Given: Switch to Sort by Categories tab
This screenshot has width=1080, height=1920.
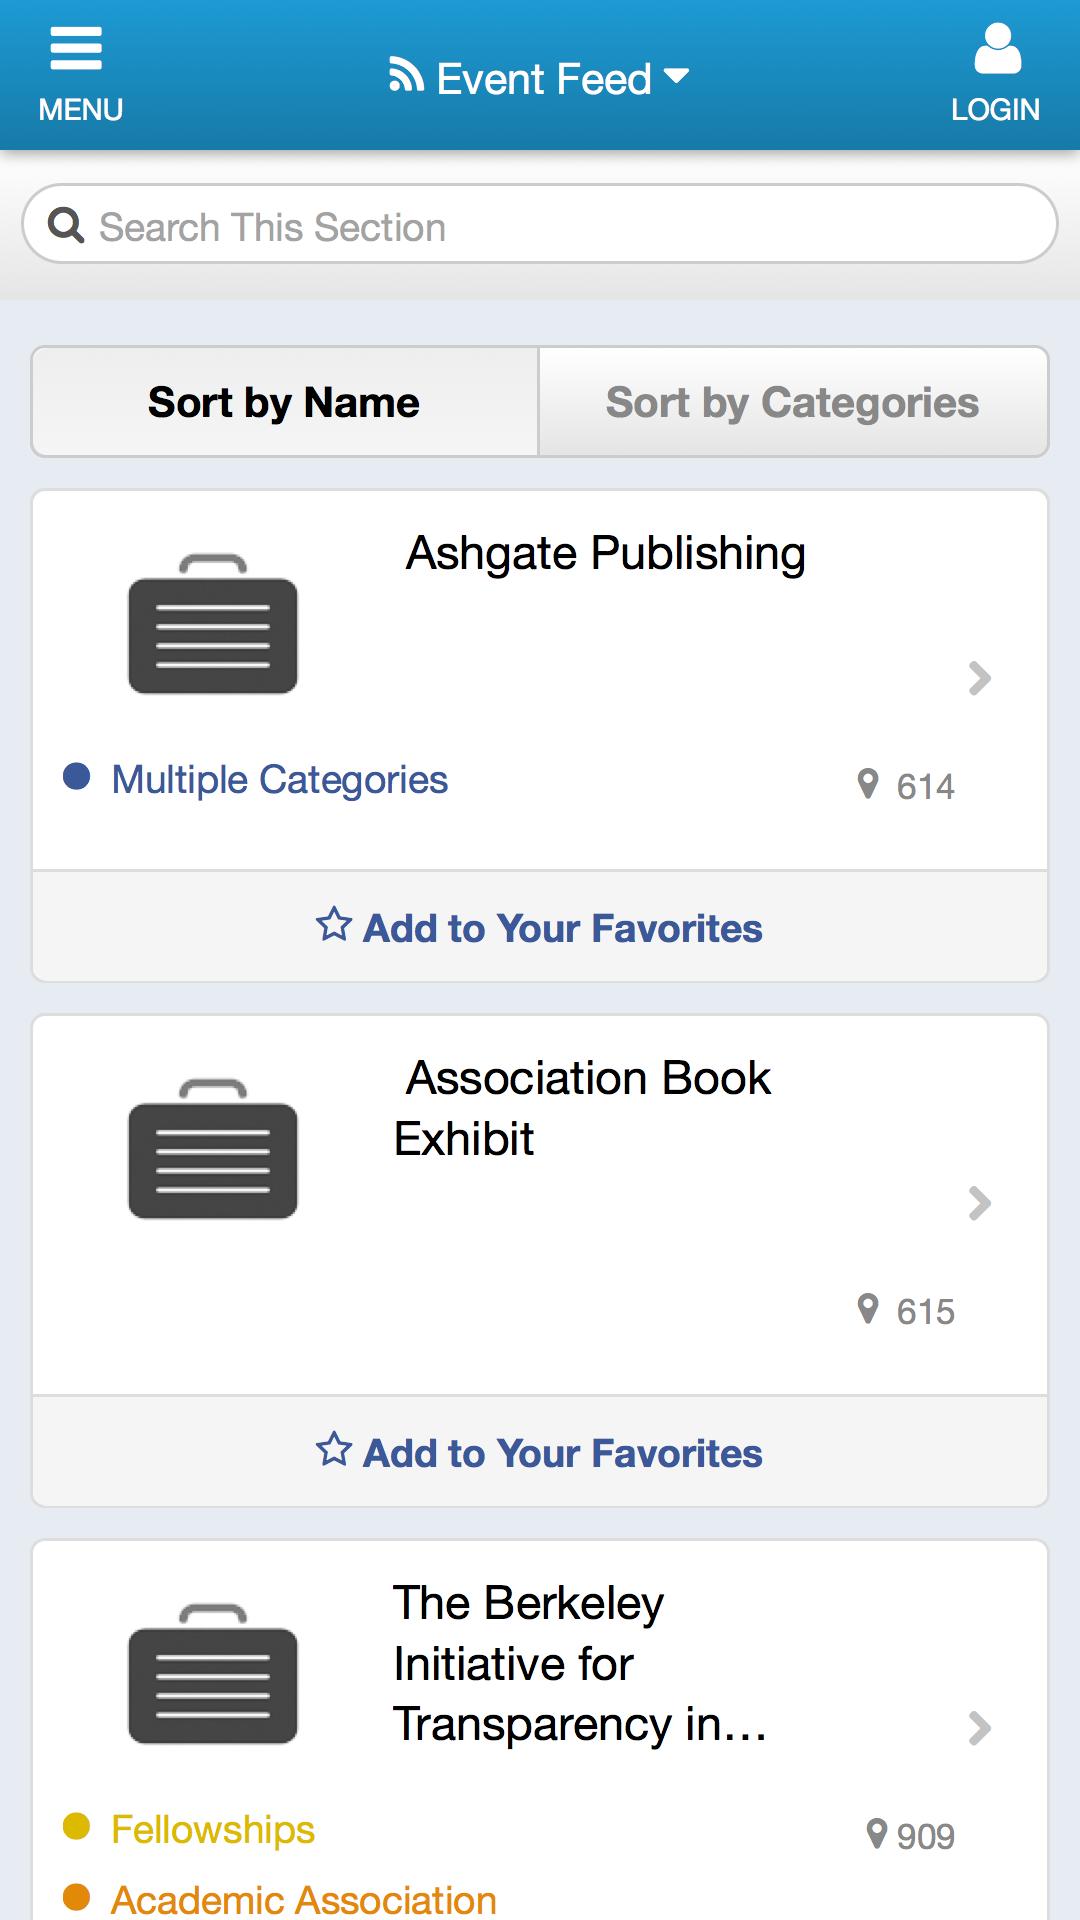Looking at the screenshot, I should pos(792,402).
